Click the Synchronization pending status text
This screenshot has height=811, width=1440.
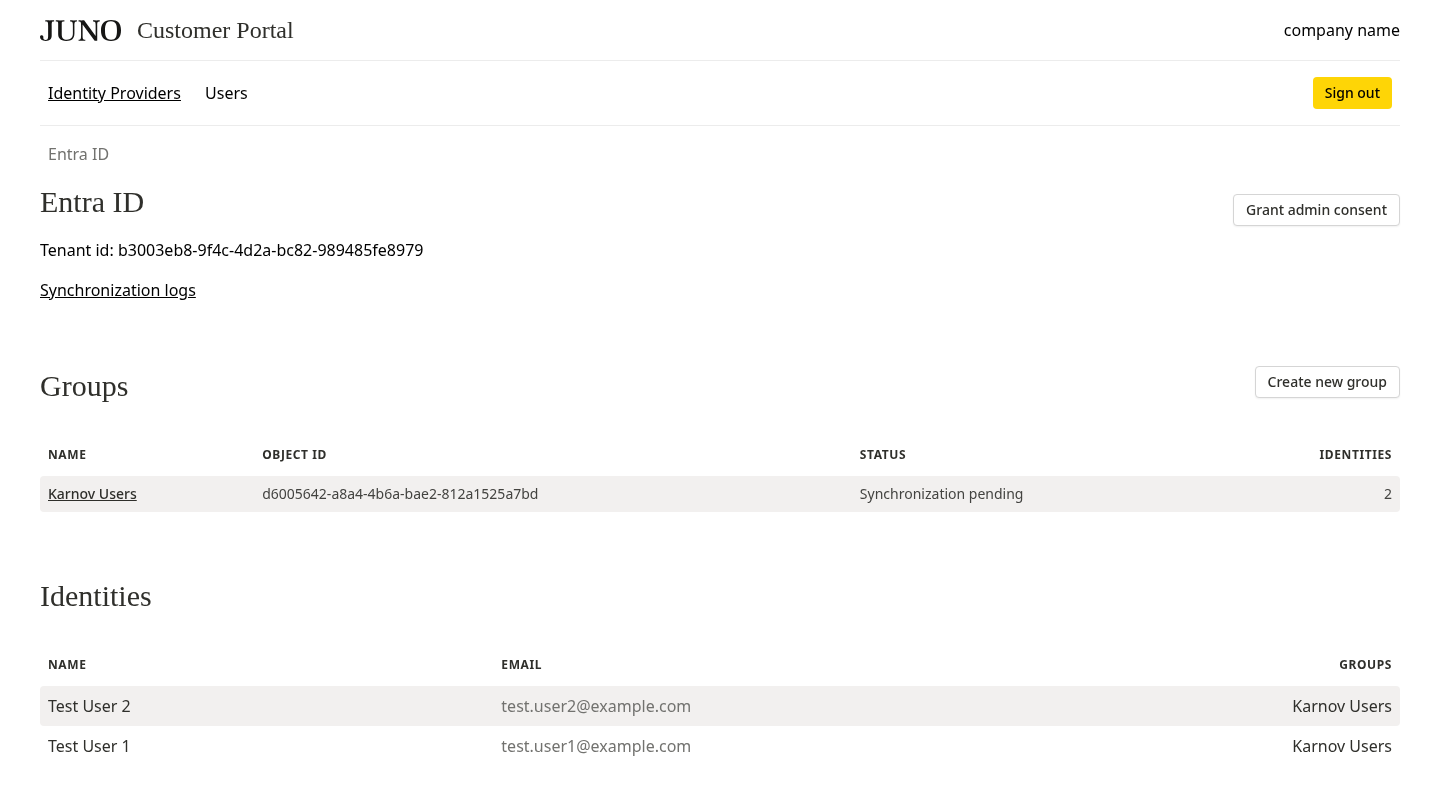point(941,493)
